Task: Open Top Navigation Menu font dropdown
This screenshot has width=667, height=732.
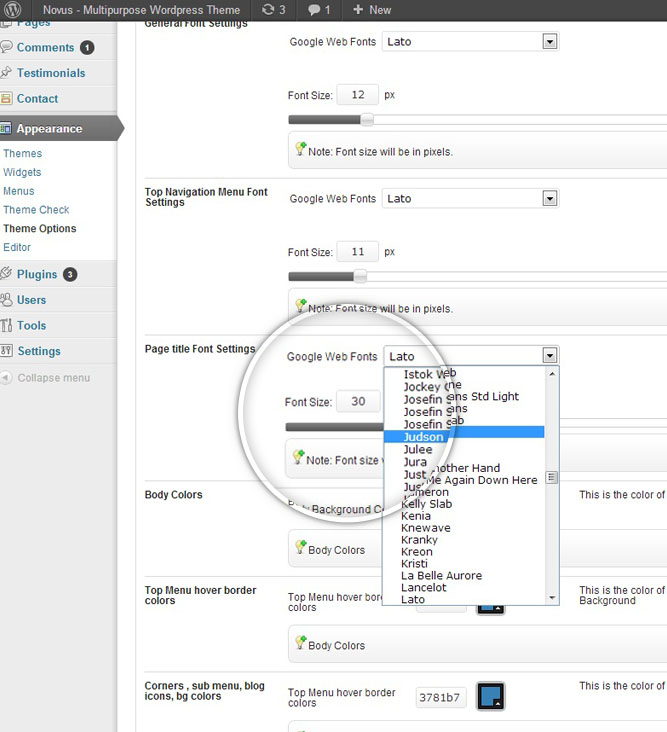Action: point(549,198)
